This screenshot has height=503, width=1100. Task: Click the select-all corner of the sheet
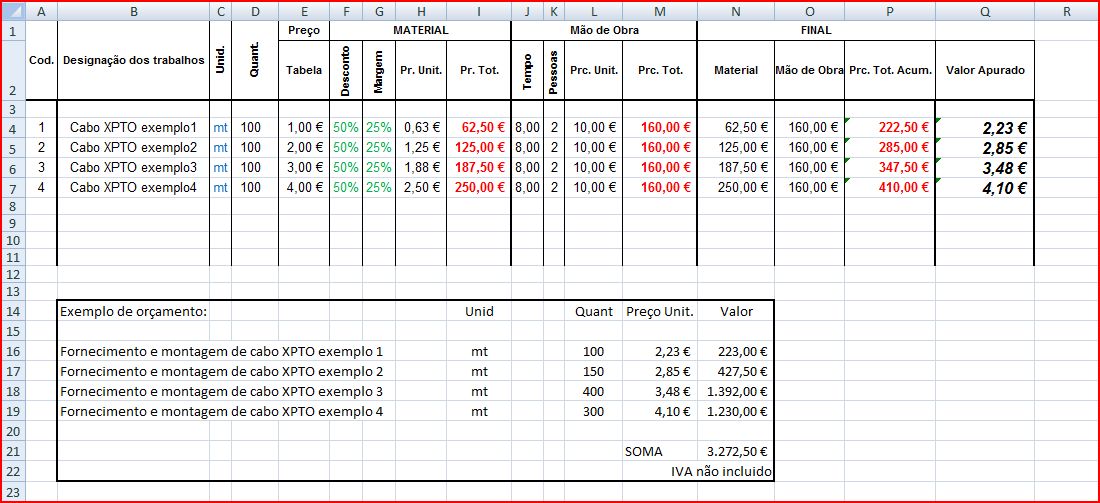[13, 11]
